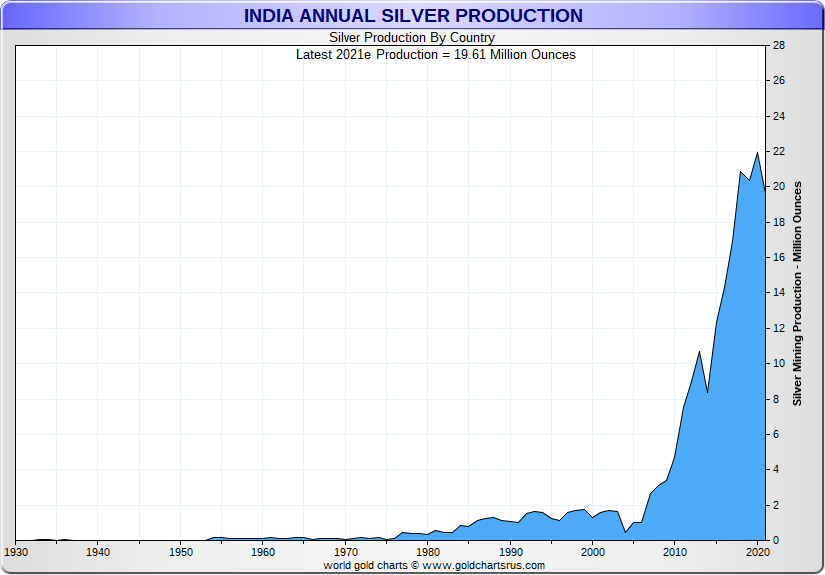
Task: Click the 1950 label on the x-axis
Action: (180, 552)
